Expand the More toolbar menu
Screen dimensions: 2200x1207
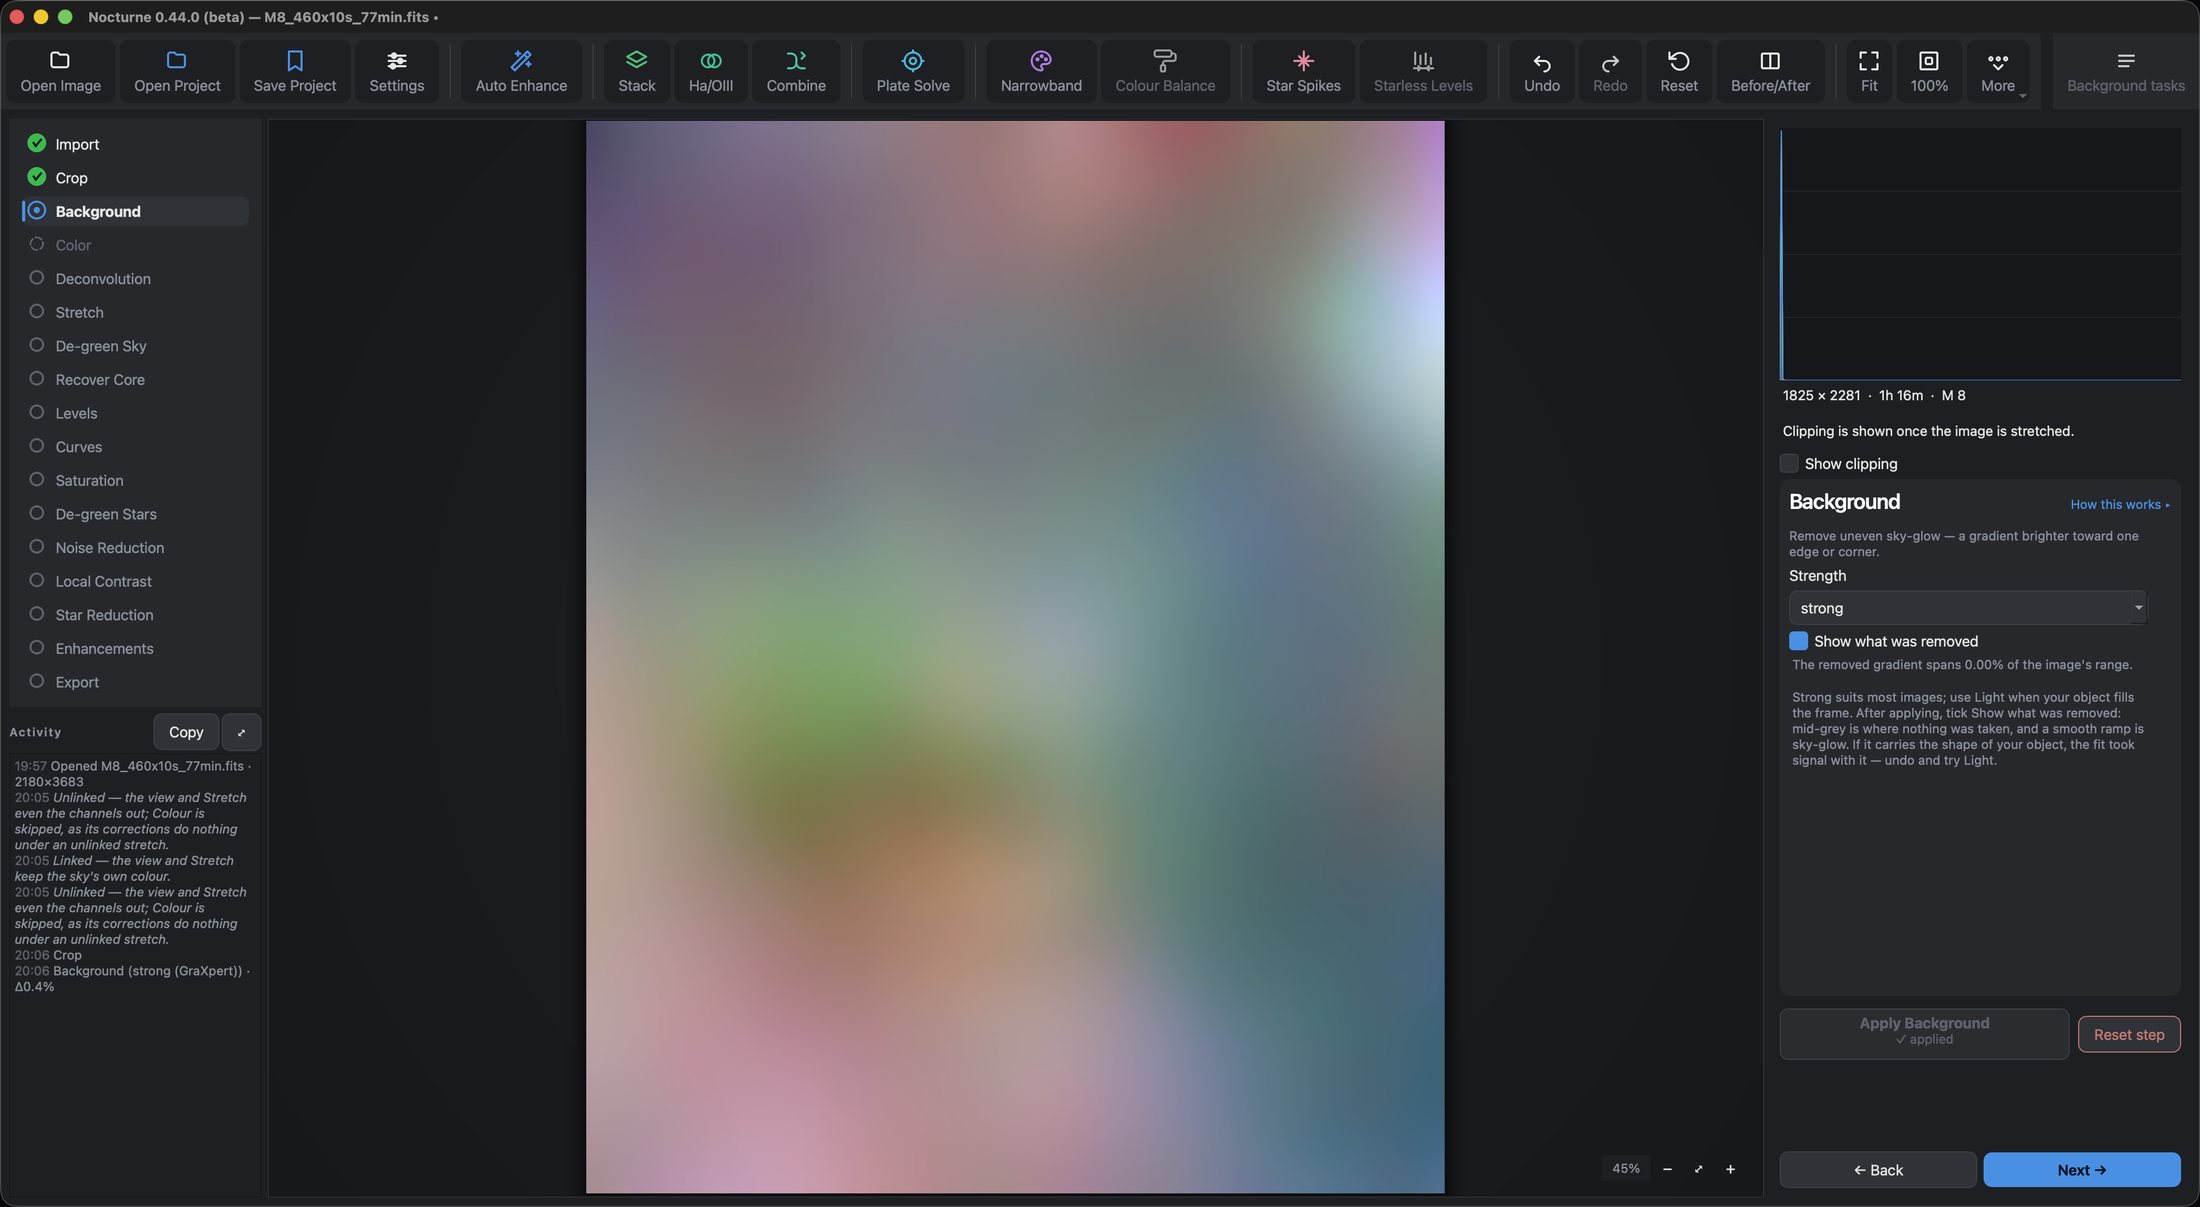click(x=1998, y=71)
